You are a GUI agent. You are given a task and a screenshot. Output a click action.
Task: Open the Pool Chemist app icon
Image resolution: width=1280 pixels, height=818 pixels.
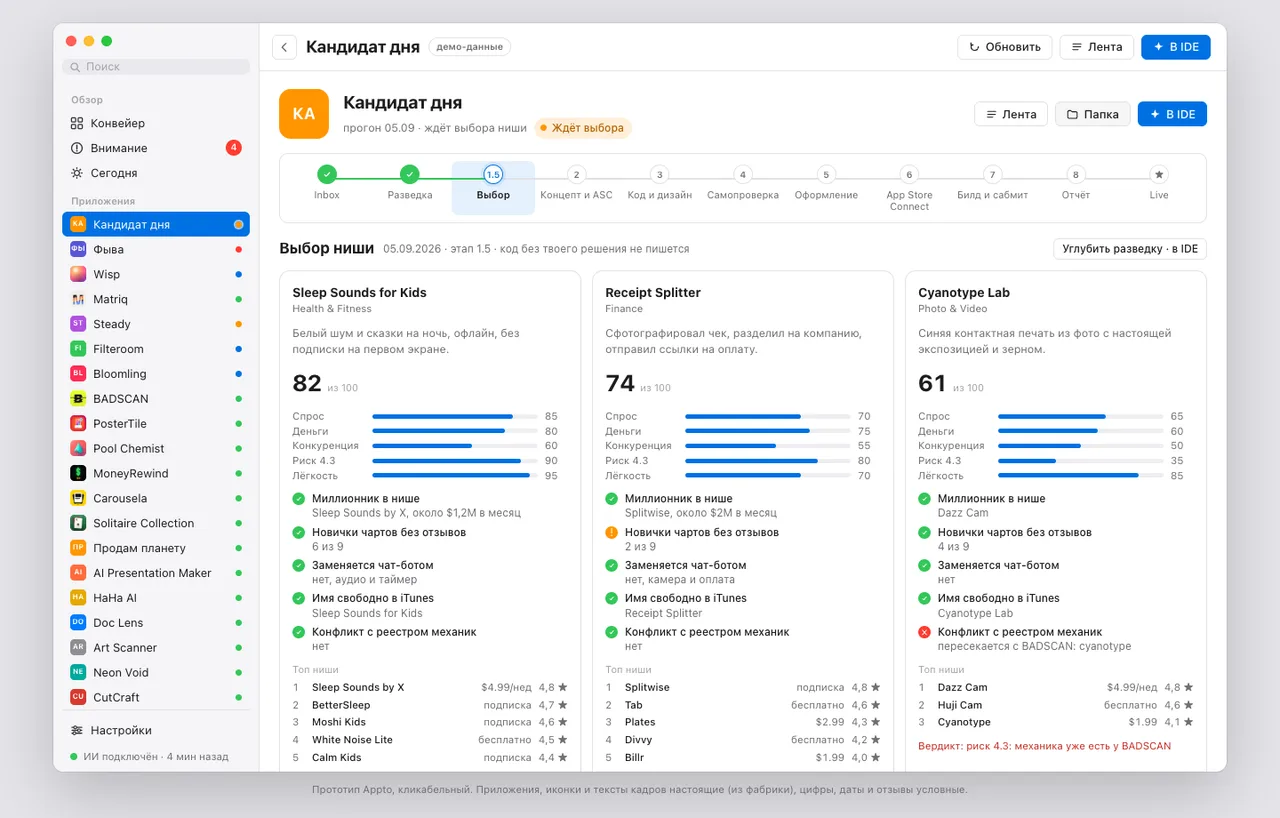coord(78,449)
